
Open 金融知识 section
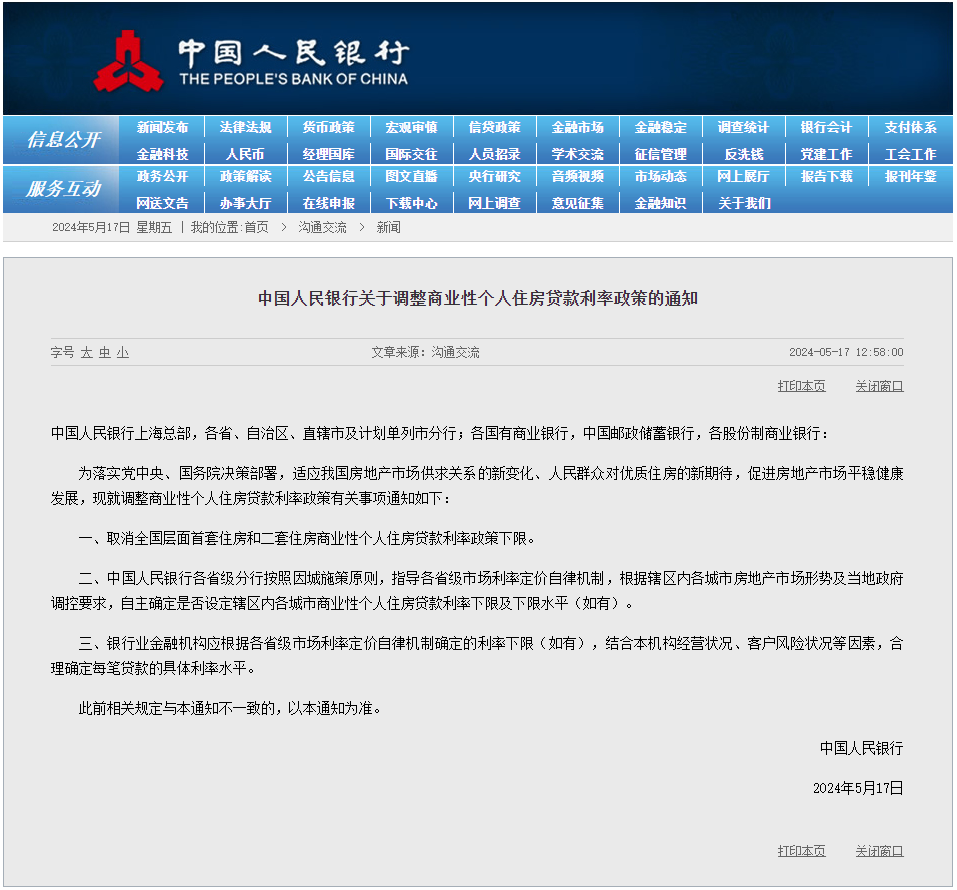[660, 203]
